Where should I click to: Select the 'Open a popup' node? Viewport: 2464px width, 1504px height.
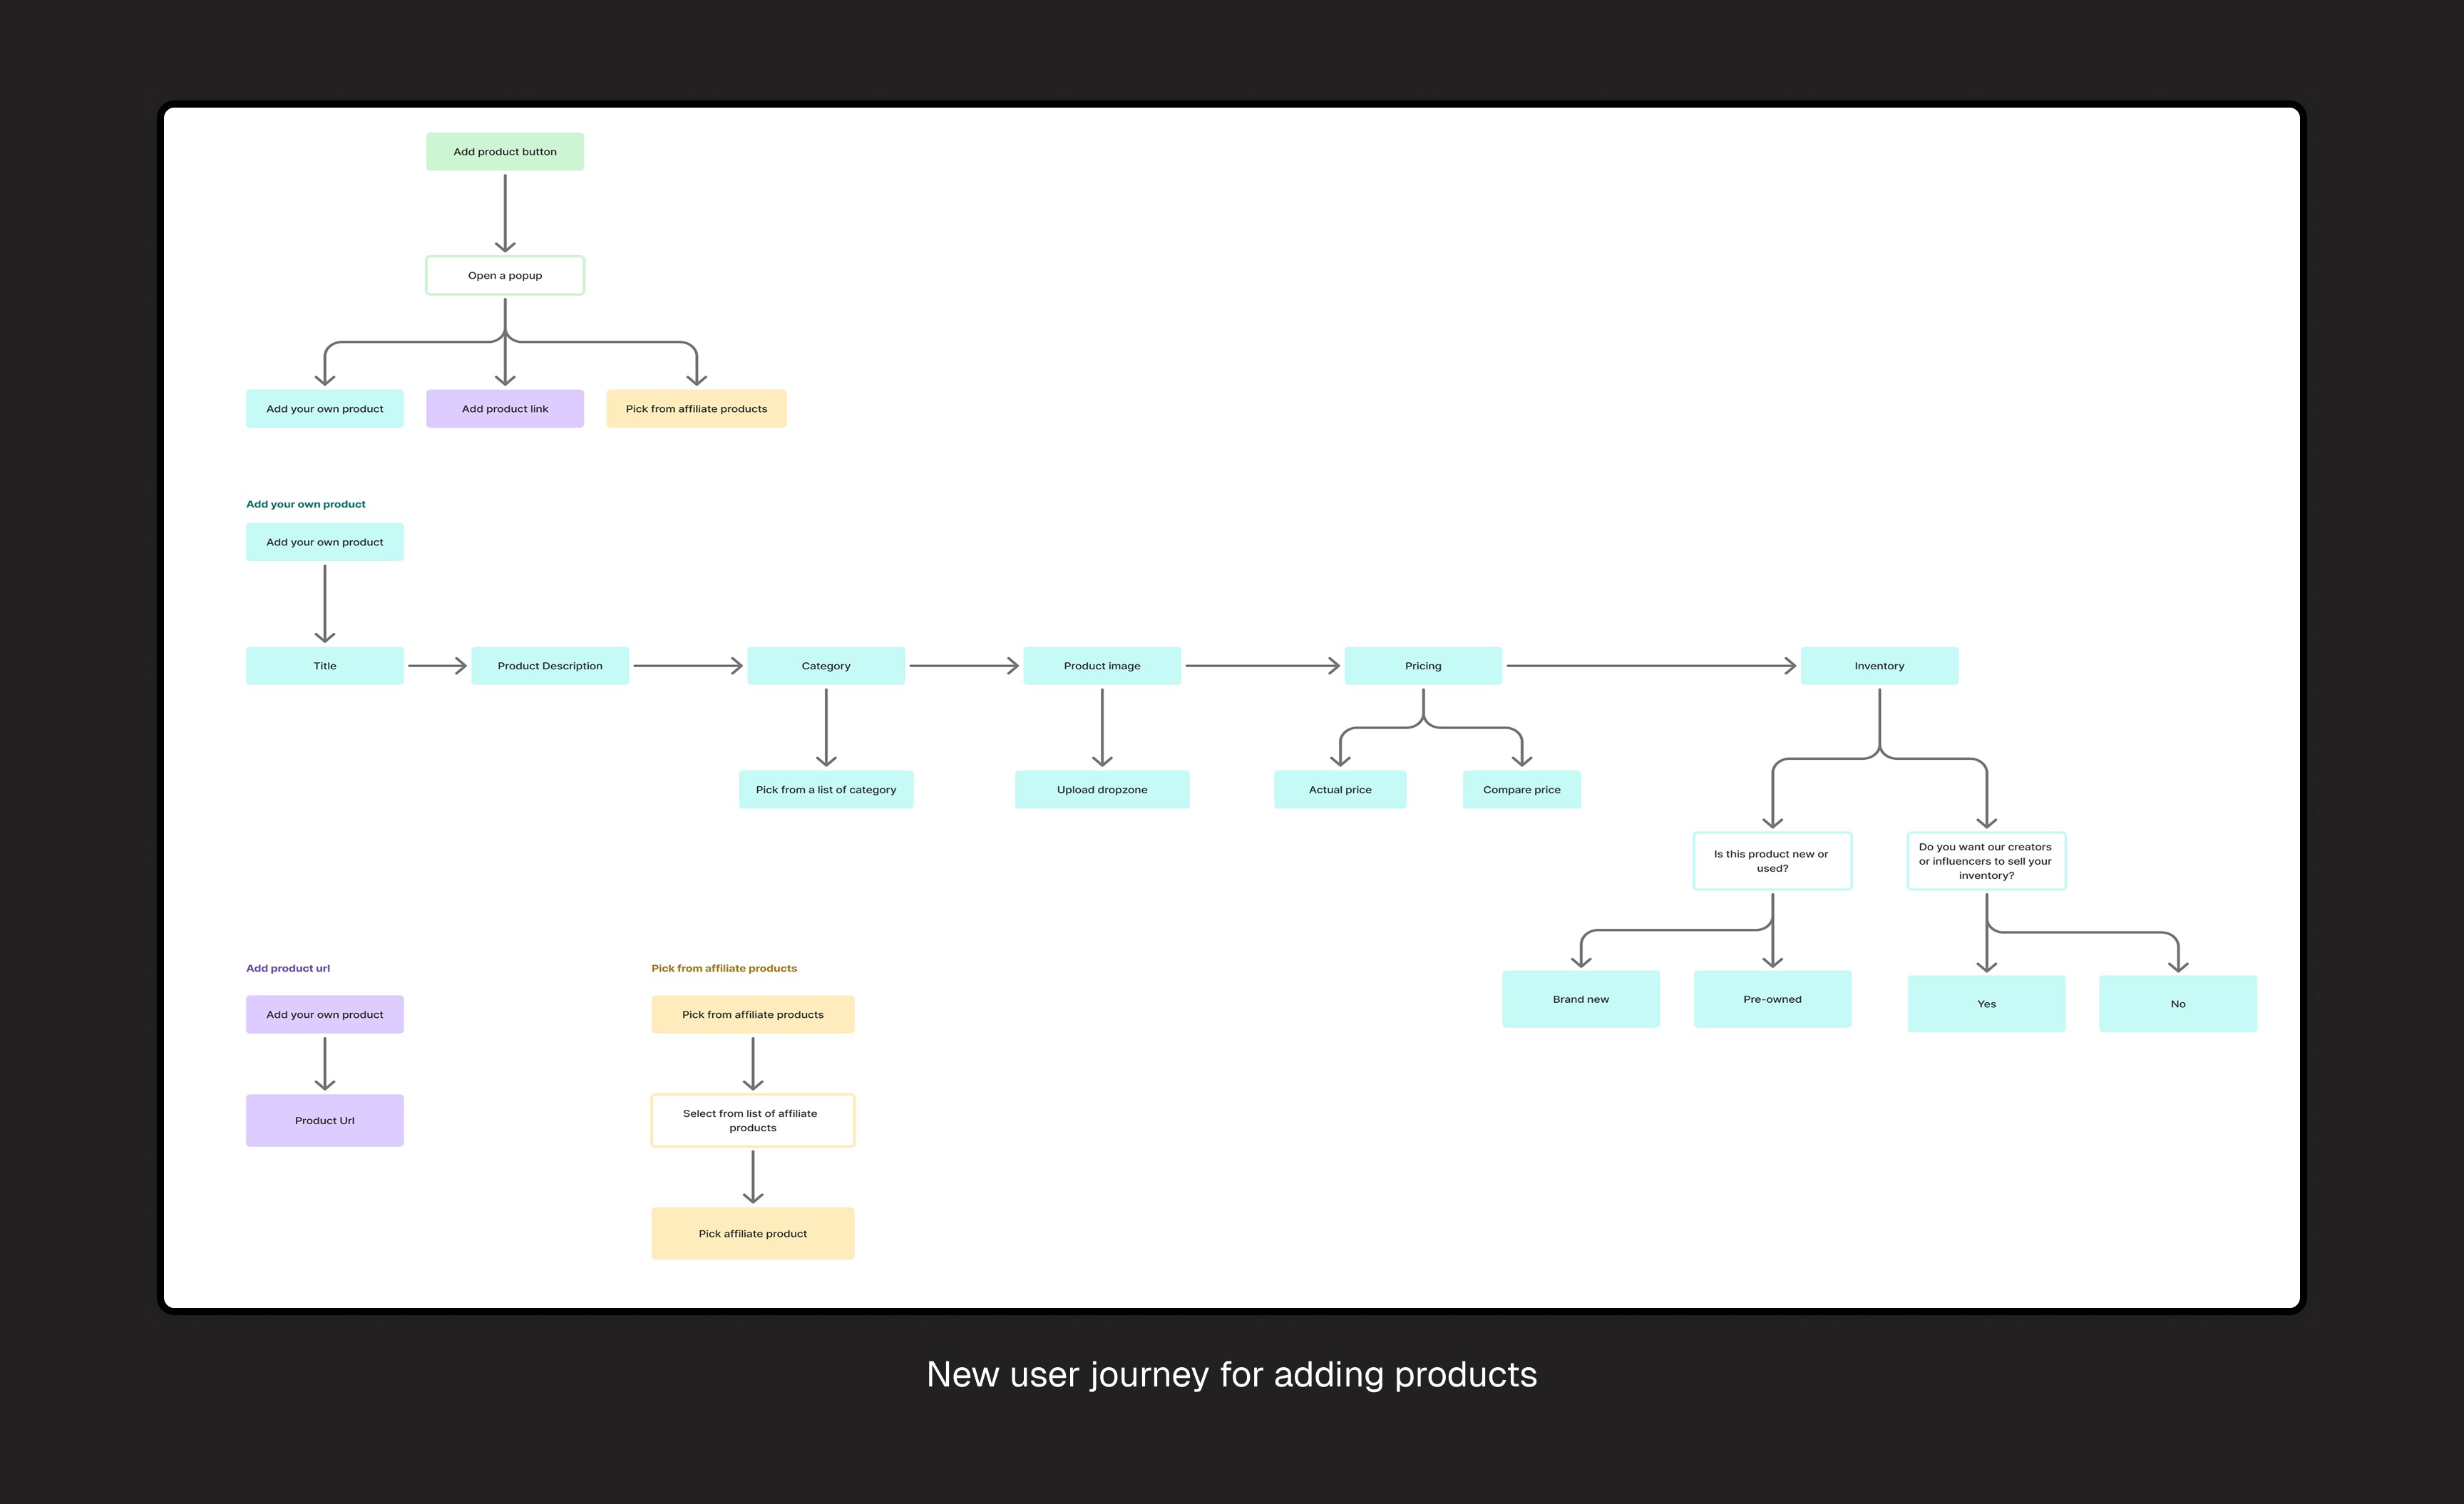click(x=504, y=275)
